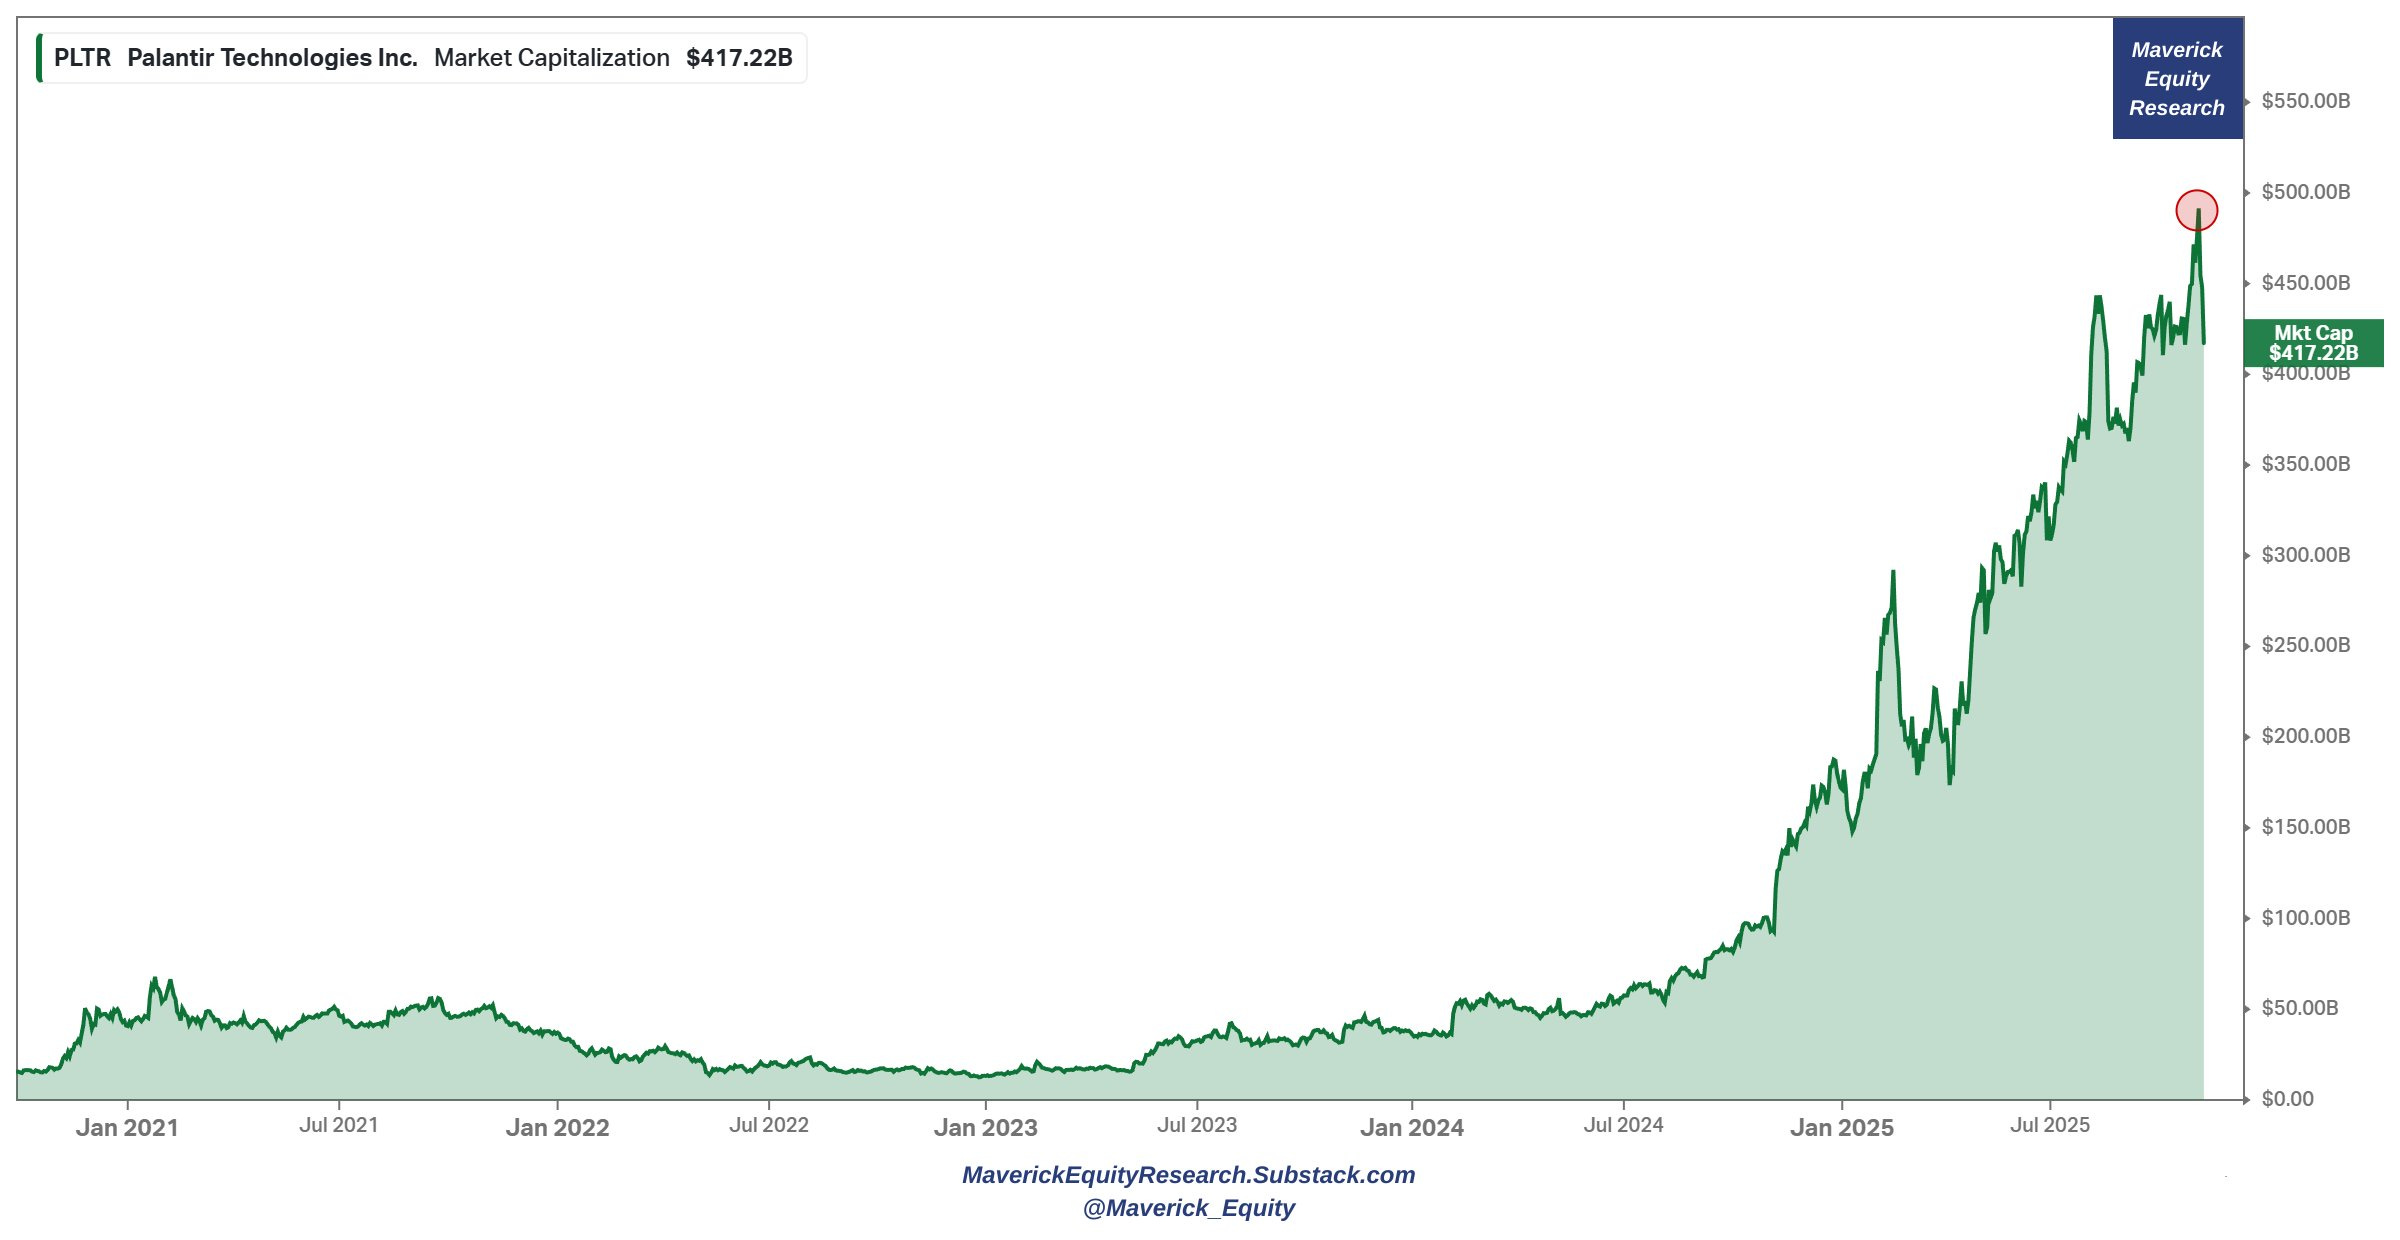This screenshot has height=1240, width=2400.
Task: Open MaverickEquityResearch.Substack.com link
Action: pyautogui.click(x=1188, y=1175)
